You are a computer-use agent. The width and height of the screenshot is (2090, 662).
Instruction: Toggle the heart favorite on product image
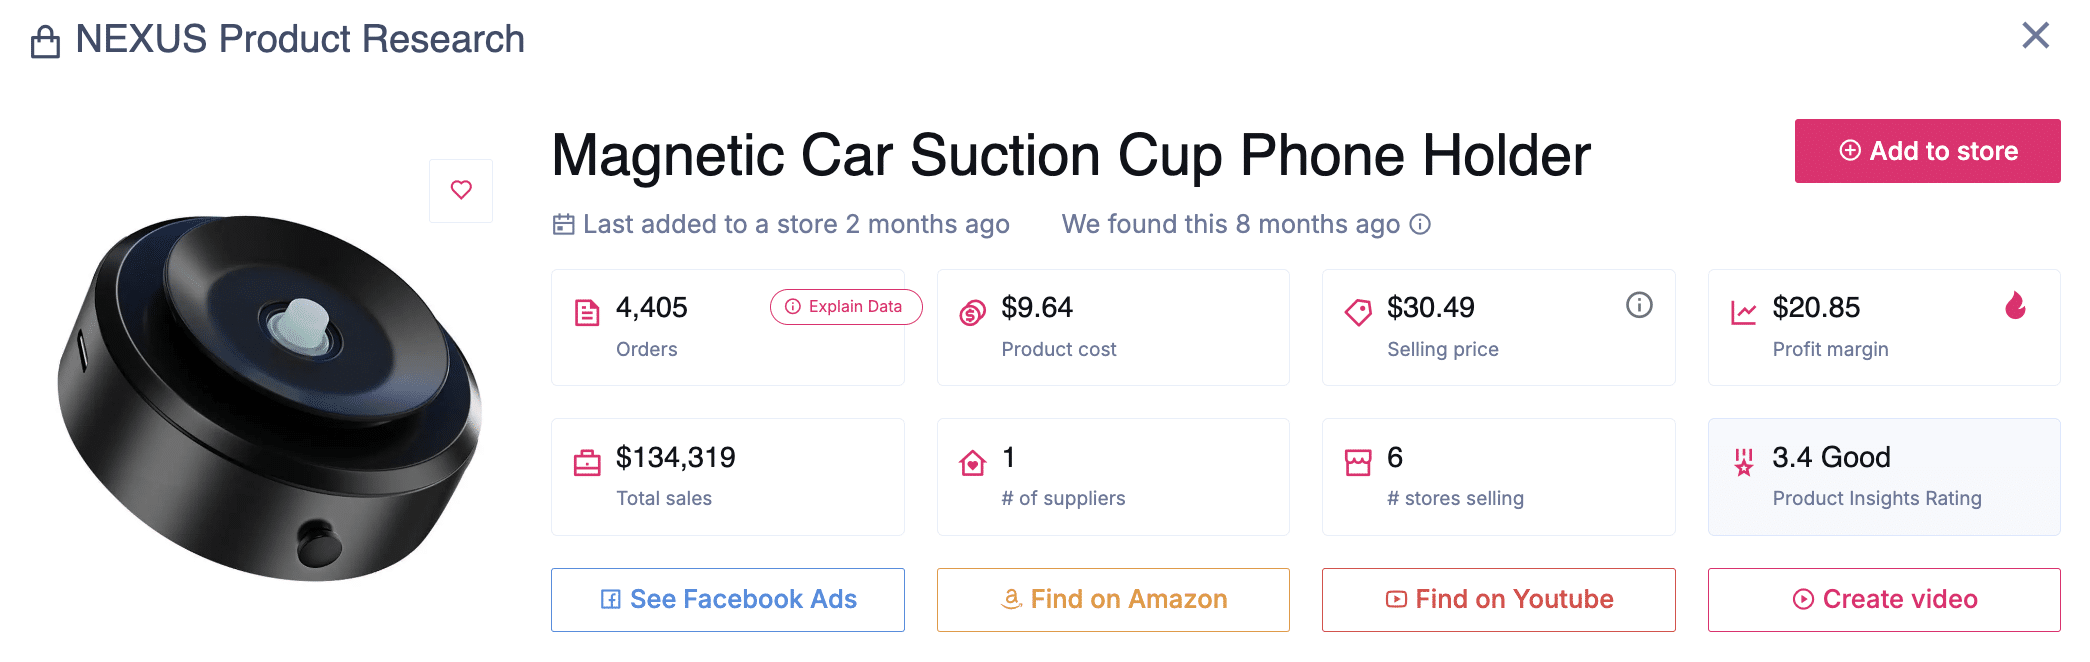(x=461, y=190)
